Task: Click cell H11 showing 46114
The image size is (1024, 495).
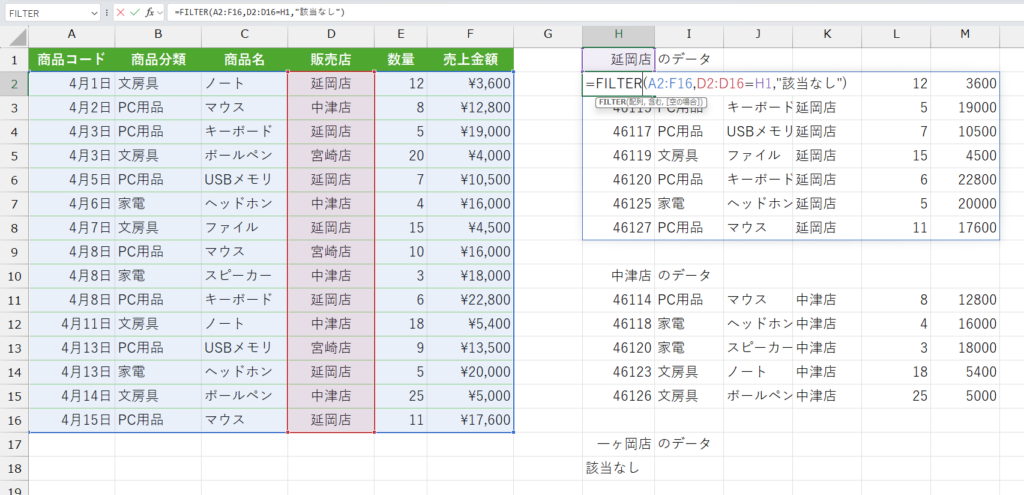Action: coord(618,300)
